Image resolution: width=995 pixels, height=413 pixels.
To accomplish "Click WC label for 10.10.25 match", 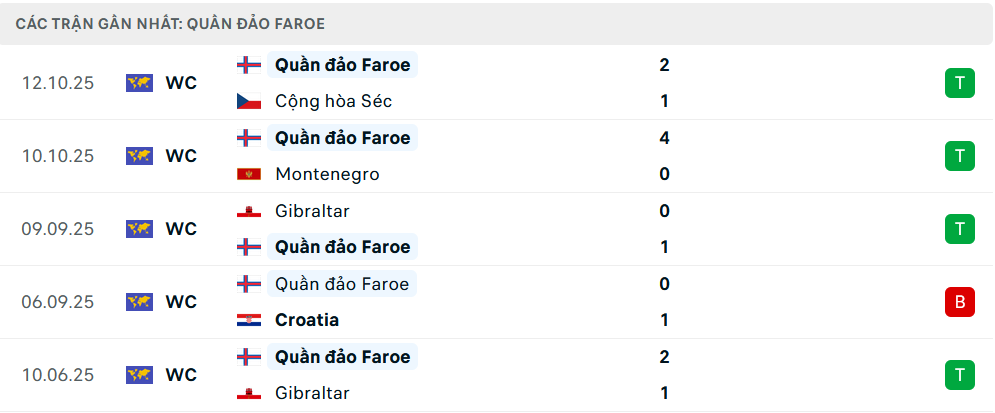I will click(181, 156).
